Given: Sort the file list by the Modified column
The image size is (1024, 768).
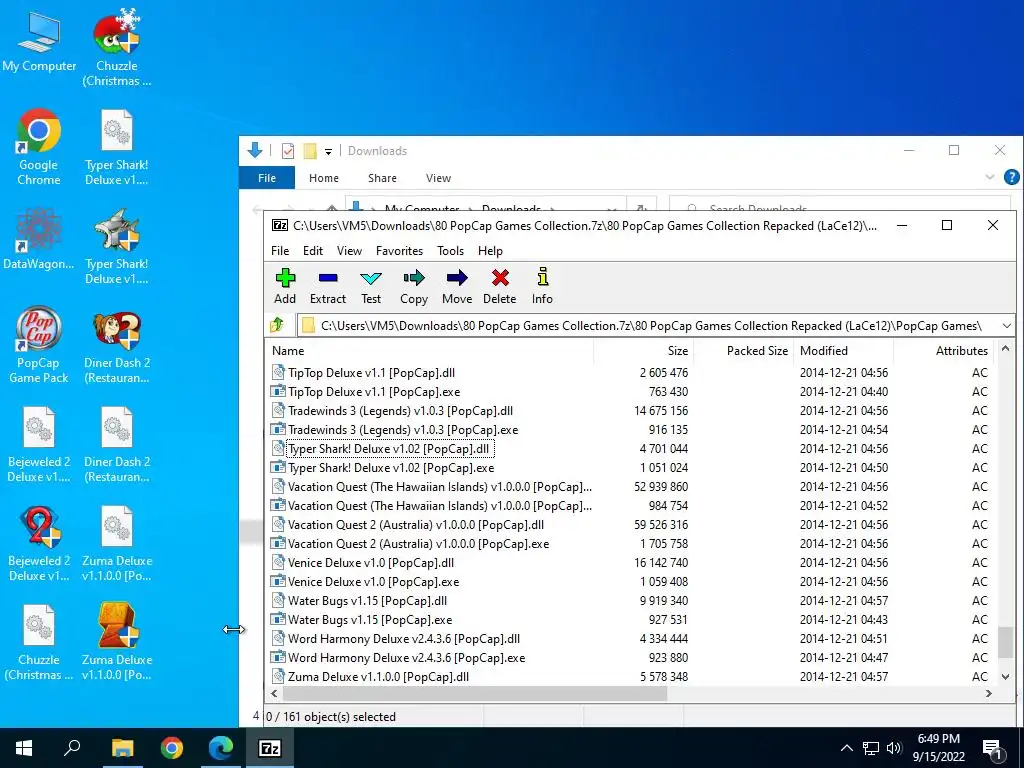Looking at the screenshot, I should (x=843, y=351).
